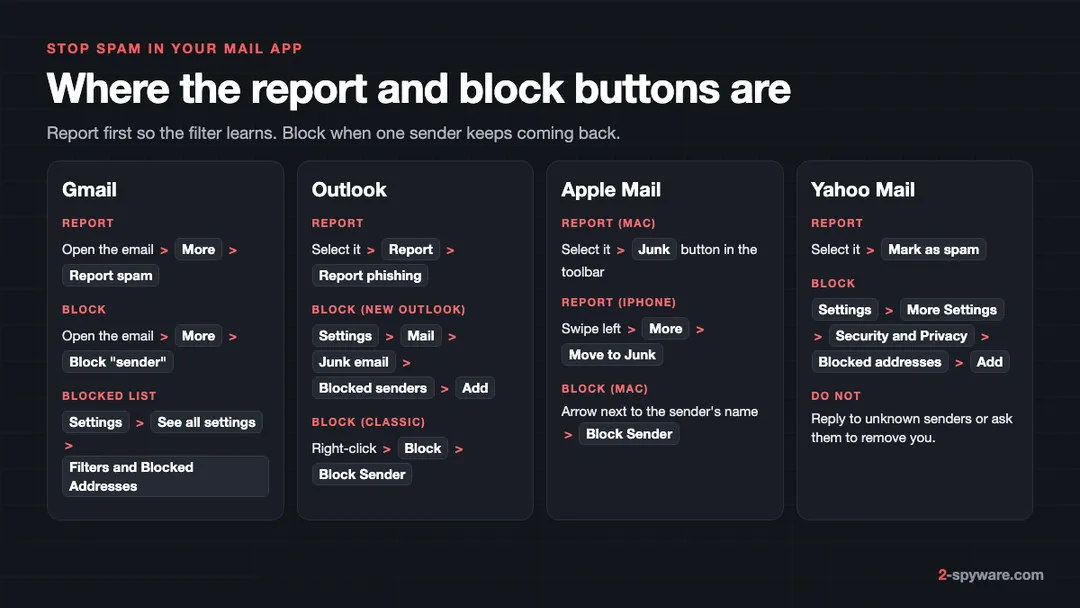
Task: Click the "STOP SPAM IN YOUR MAIL APP" overline
Action: click(x=174, y=49)
